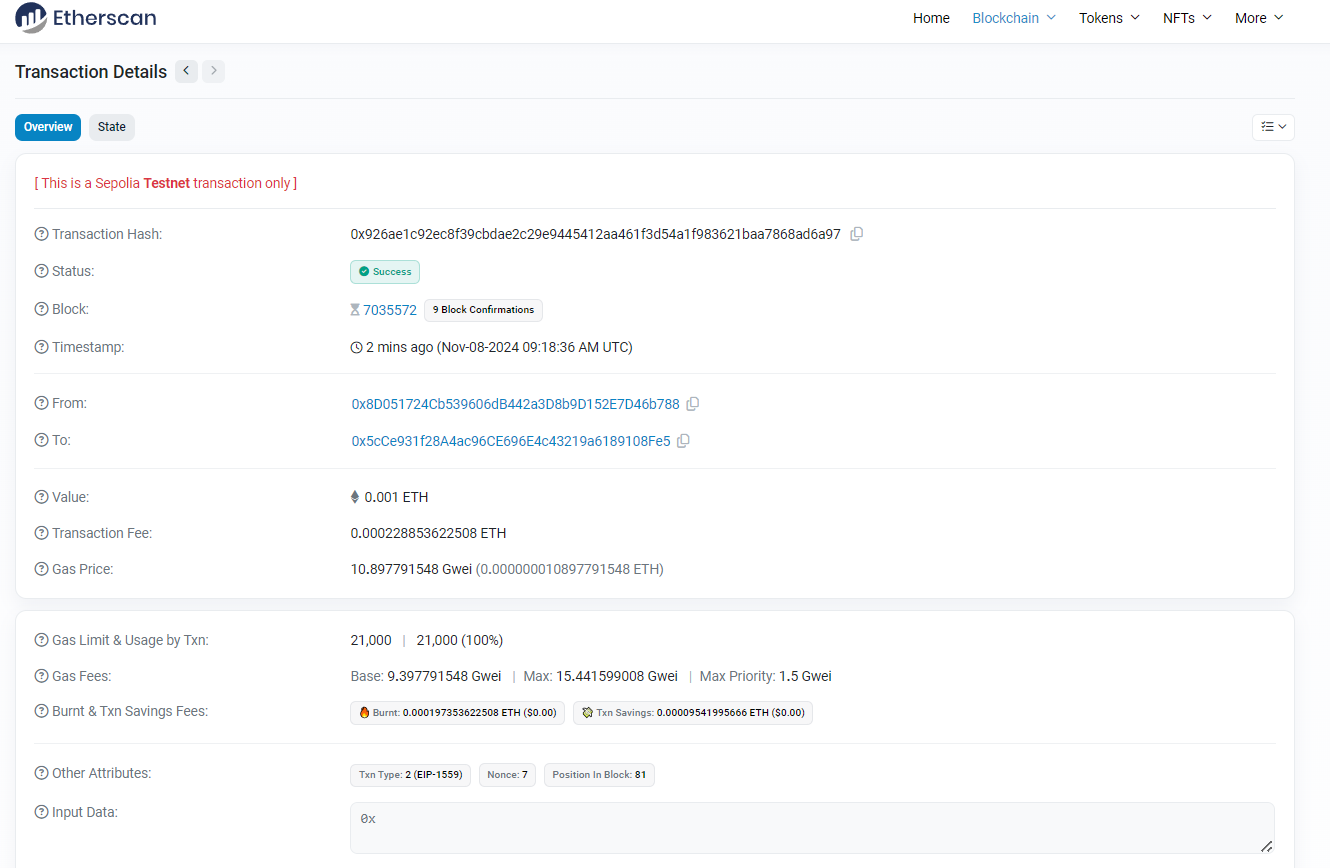Click help icon beside Block

pos(41,309)
